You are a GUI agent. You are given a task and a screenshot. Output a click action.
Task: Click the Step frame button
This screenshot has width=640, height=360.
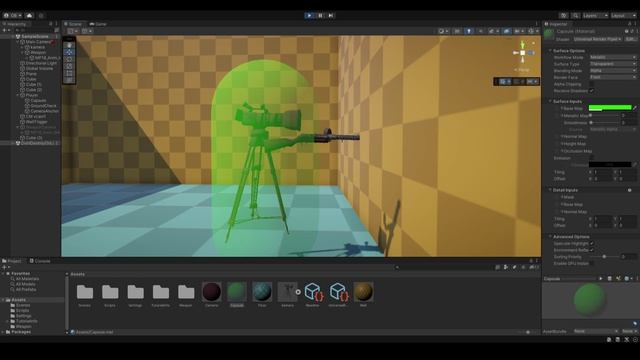pyautogui.click(x=331, y=16)
